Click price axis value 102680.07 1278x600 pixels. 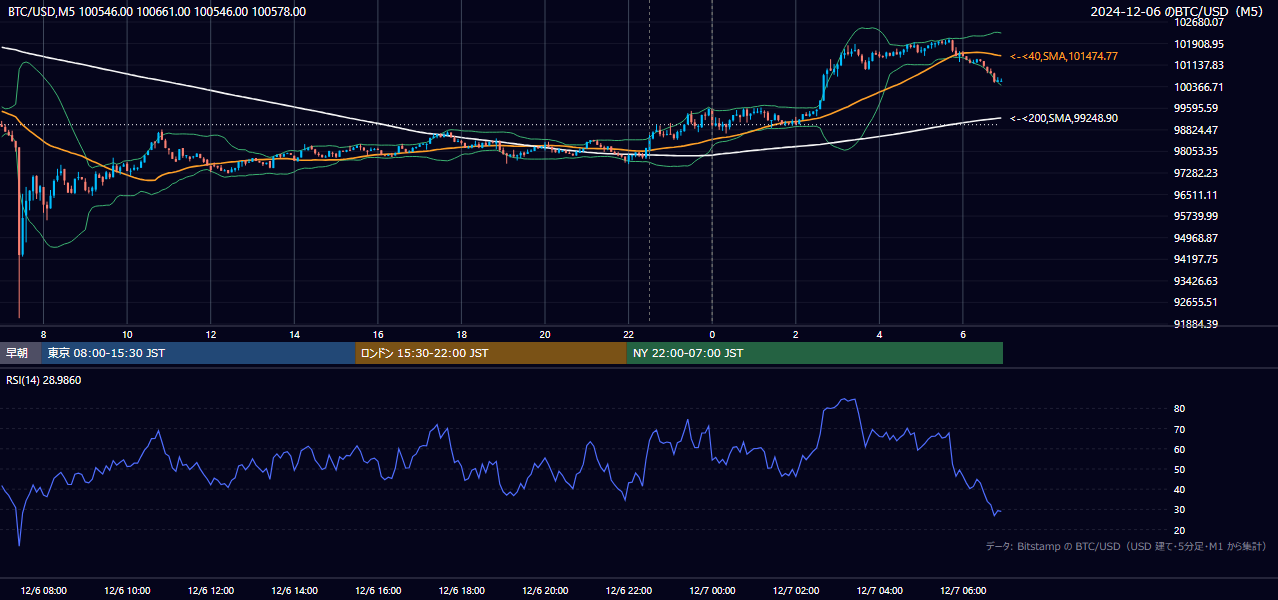tap(1198, 22)
